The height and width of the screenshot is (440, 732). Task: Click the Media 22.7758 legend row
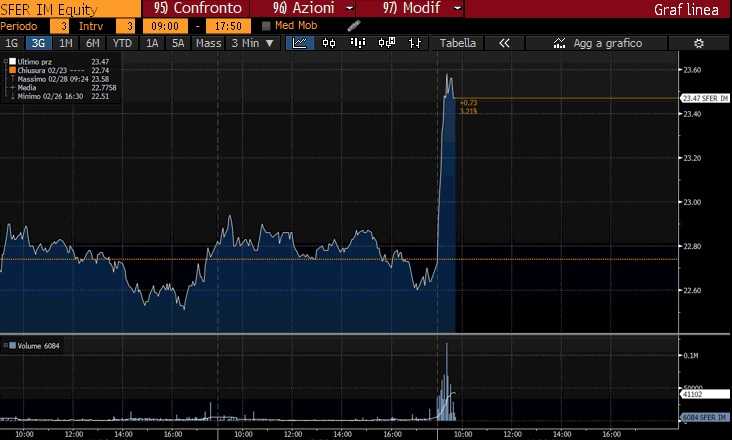[x=63, y=88]
